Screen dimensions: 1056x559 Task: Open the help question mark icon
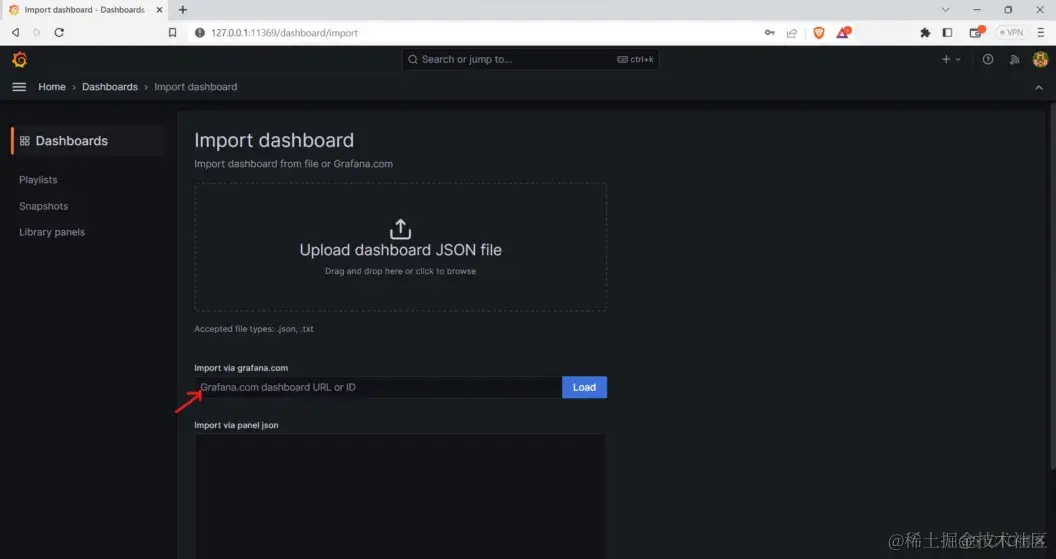(x=987, y=59)
